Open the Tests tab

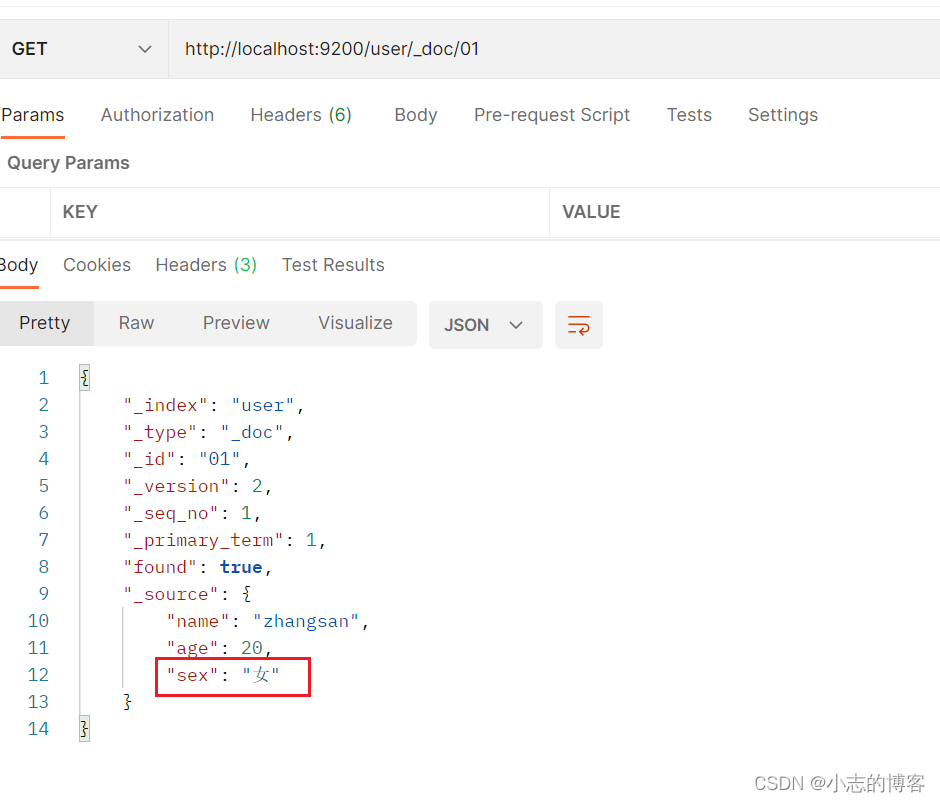689,114
